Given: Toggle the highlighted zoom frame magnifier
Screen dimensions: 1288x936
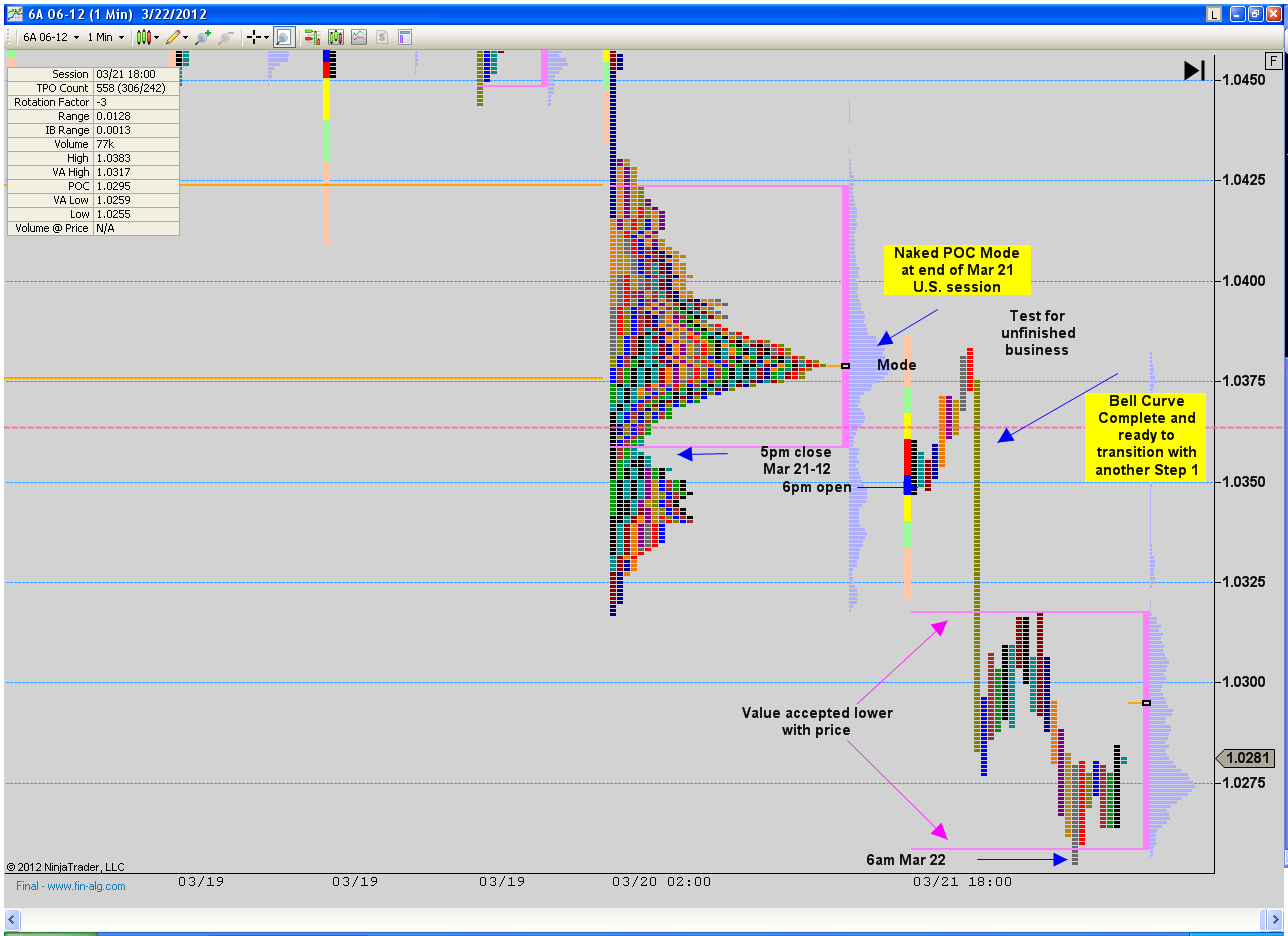Looking at the screenshot, I should coord(283,37).
